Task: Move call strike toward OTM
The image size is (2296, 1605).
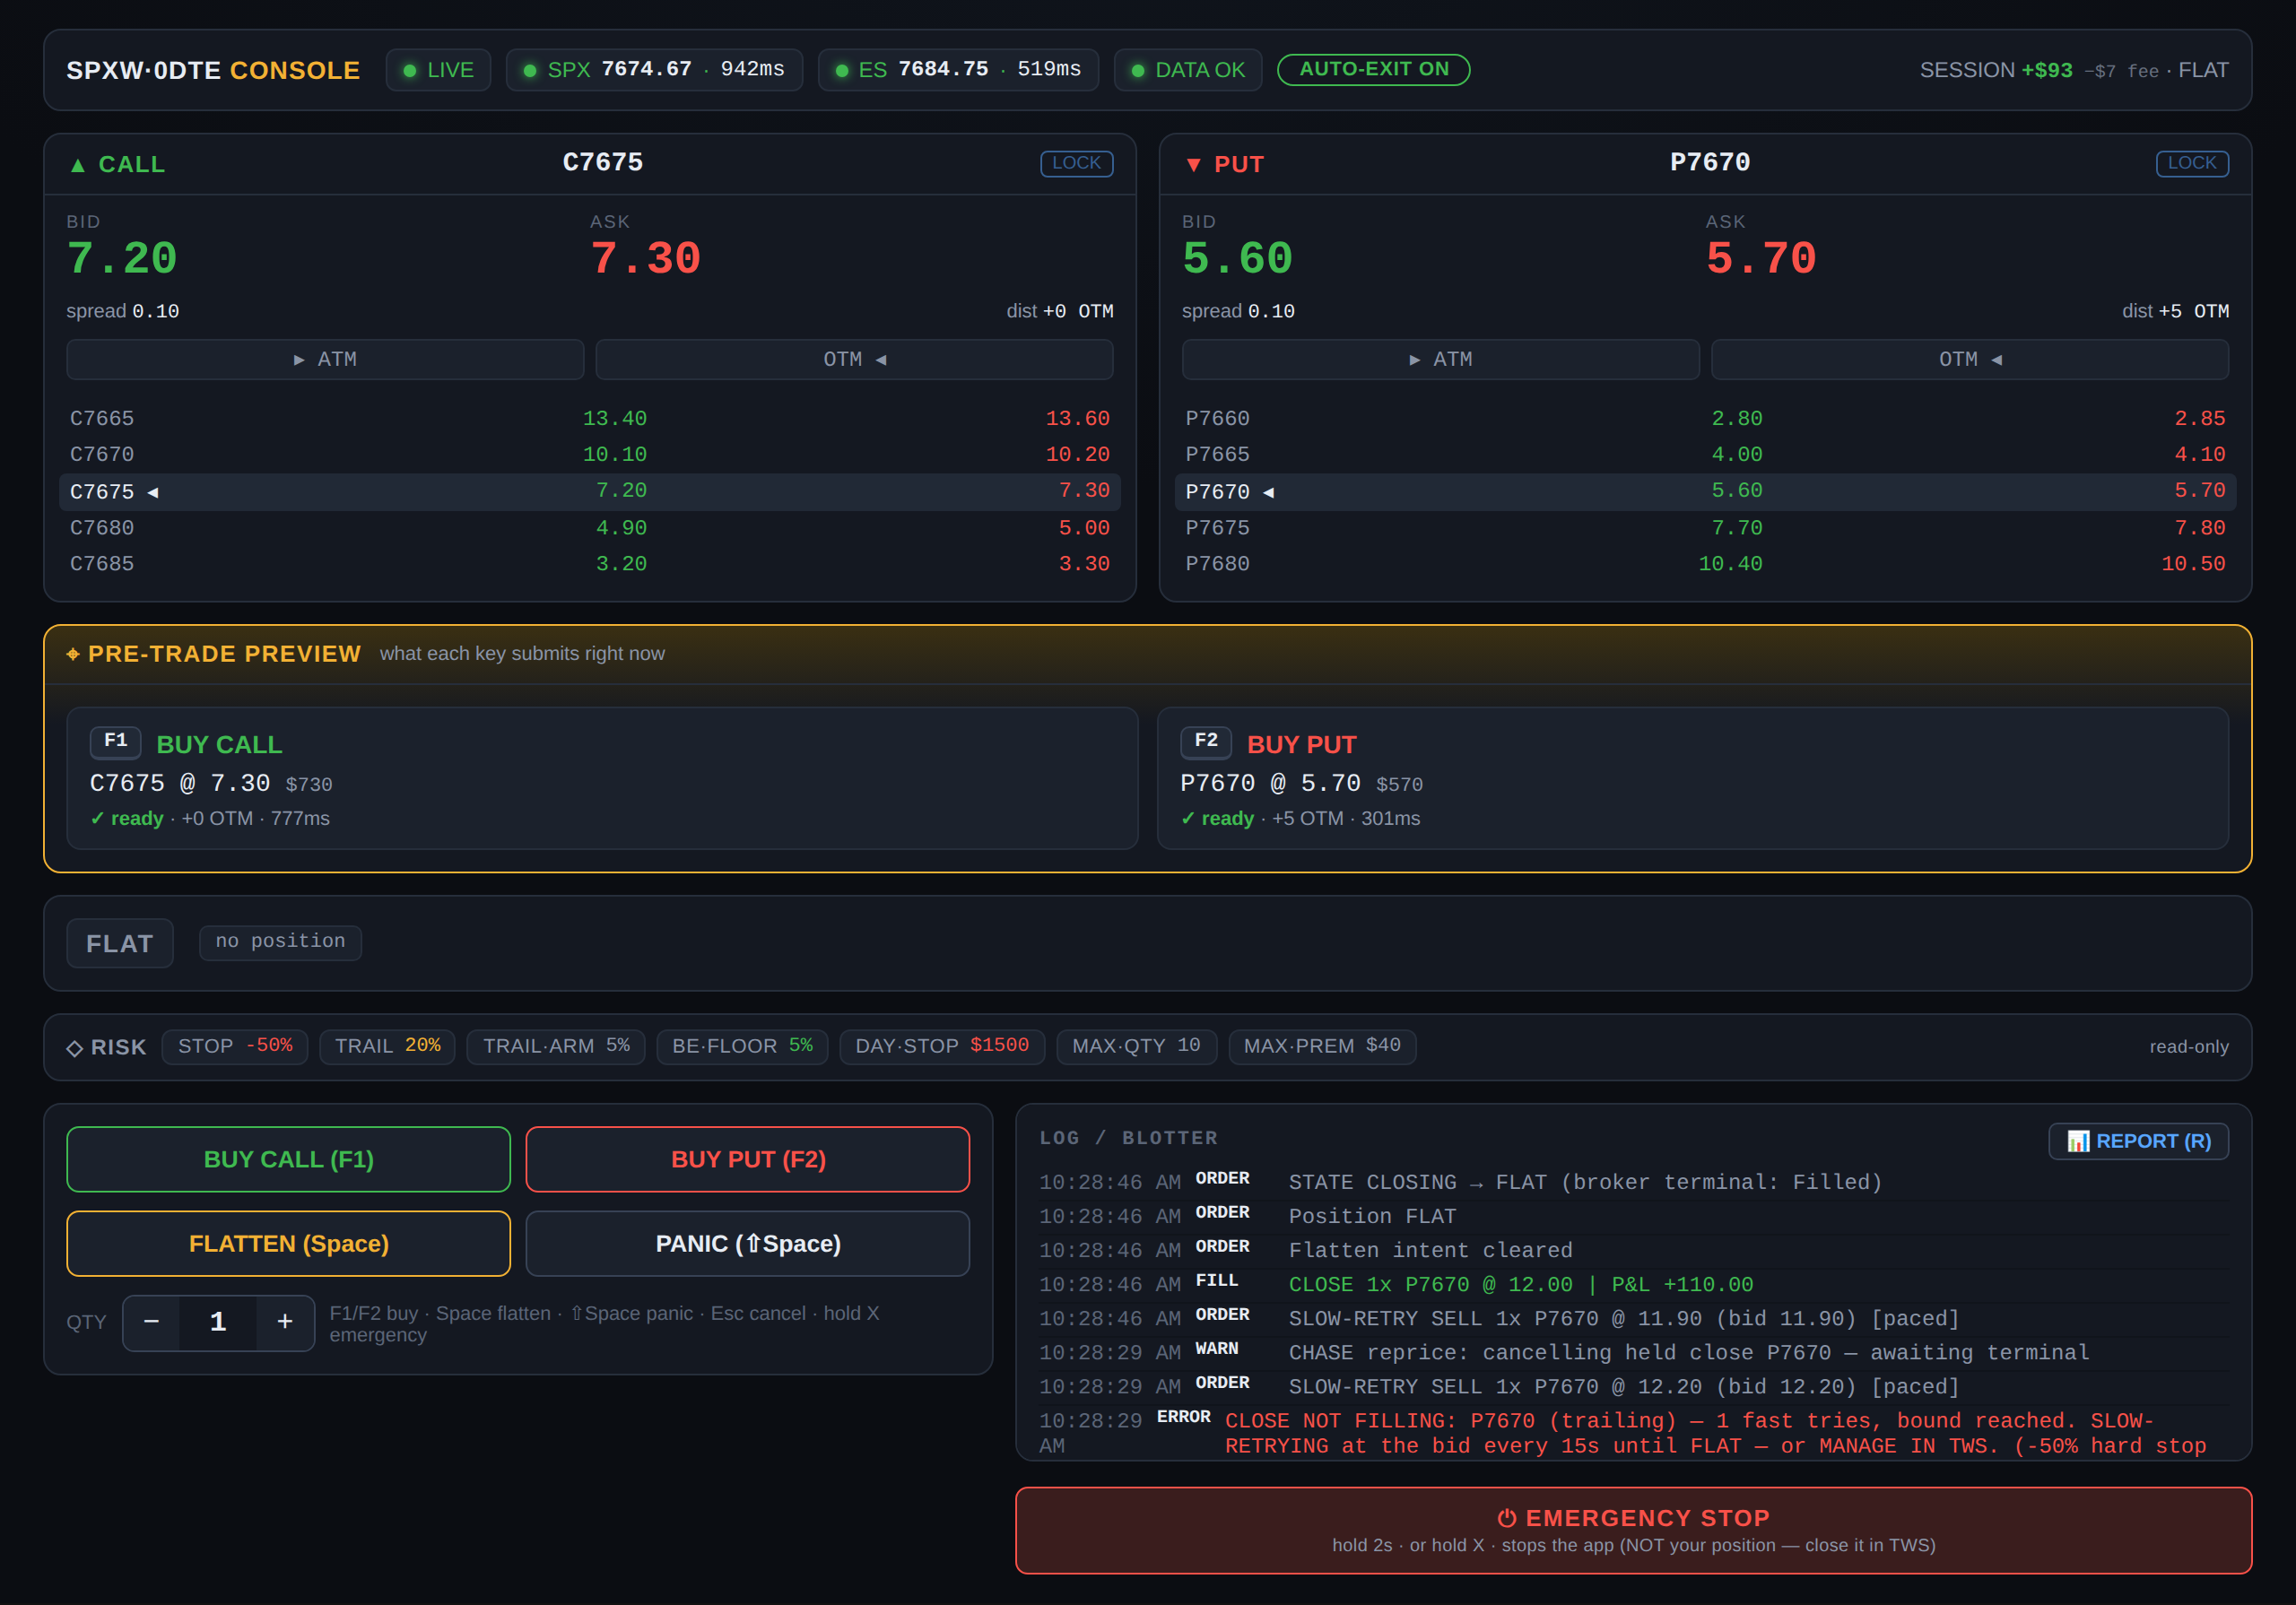Action: 854,359
